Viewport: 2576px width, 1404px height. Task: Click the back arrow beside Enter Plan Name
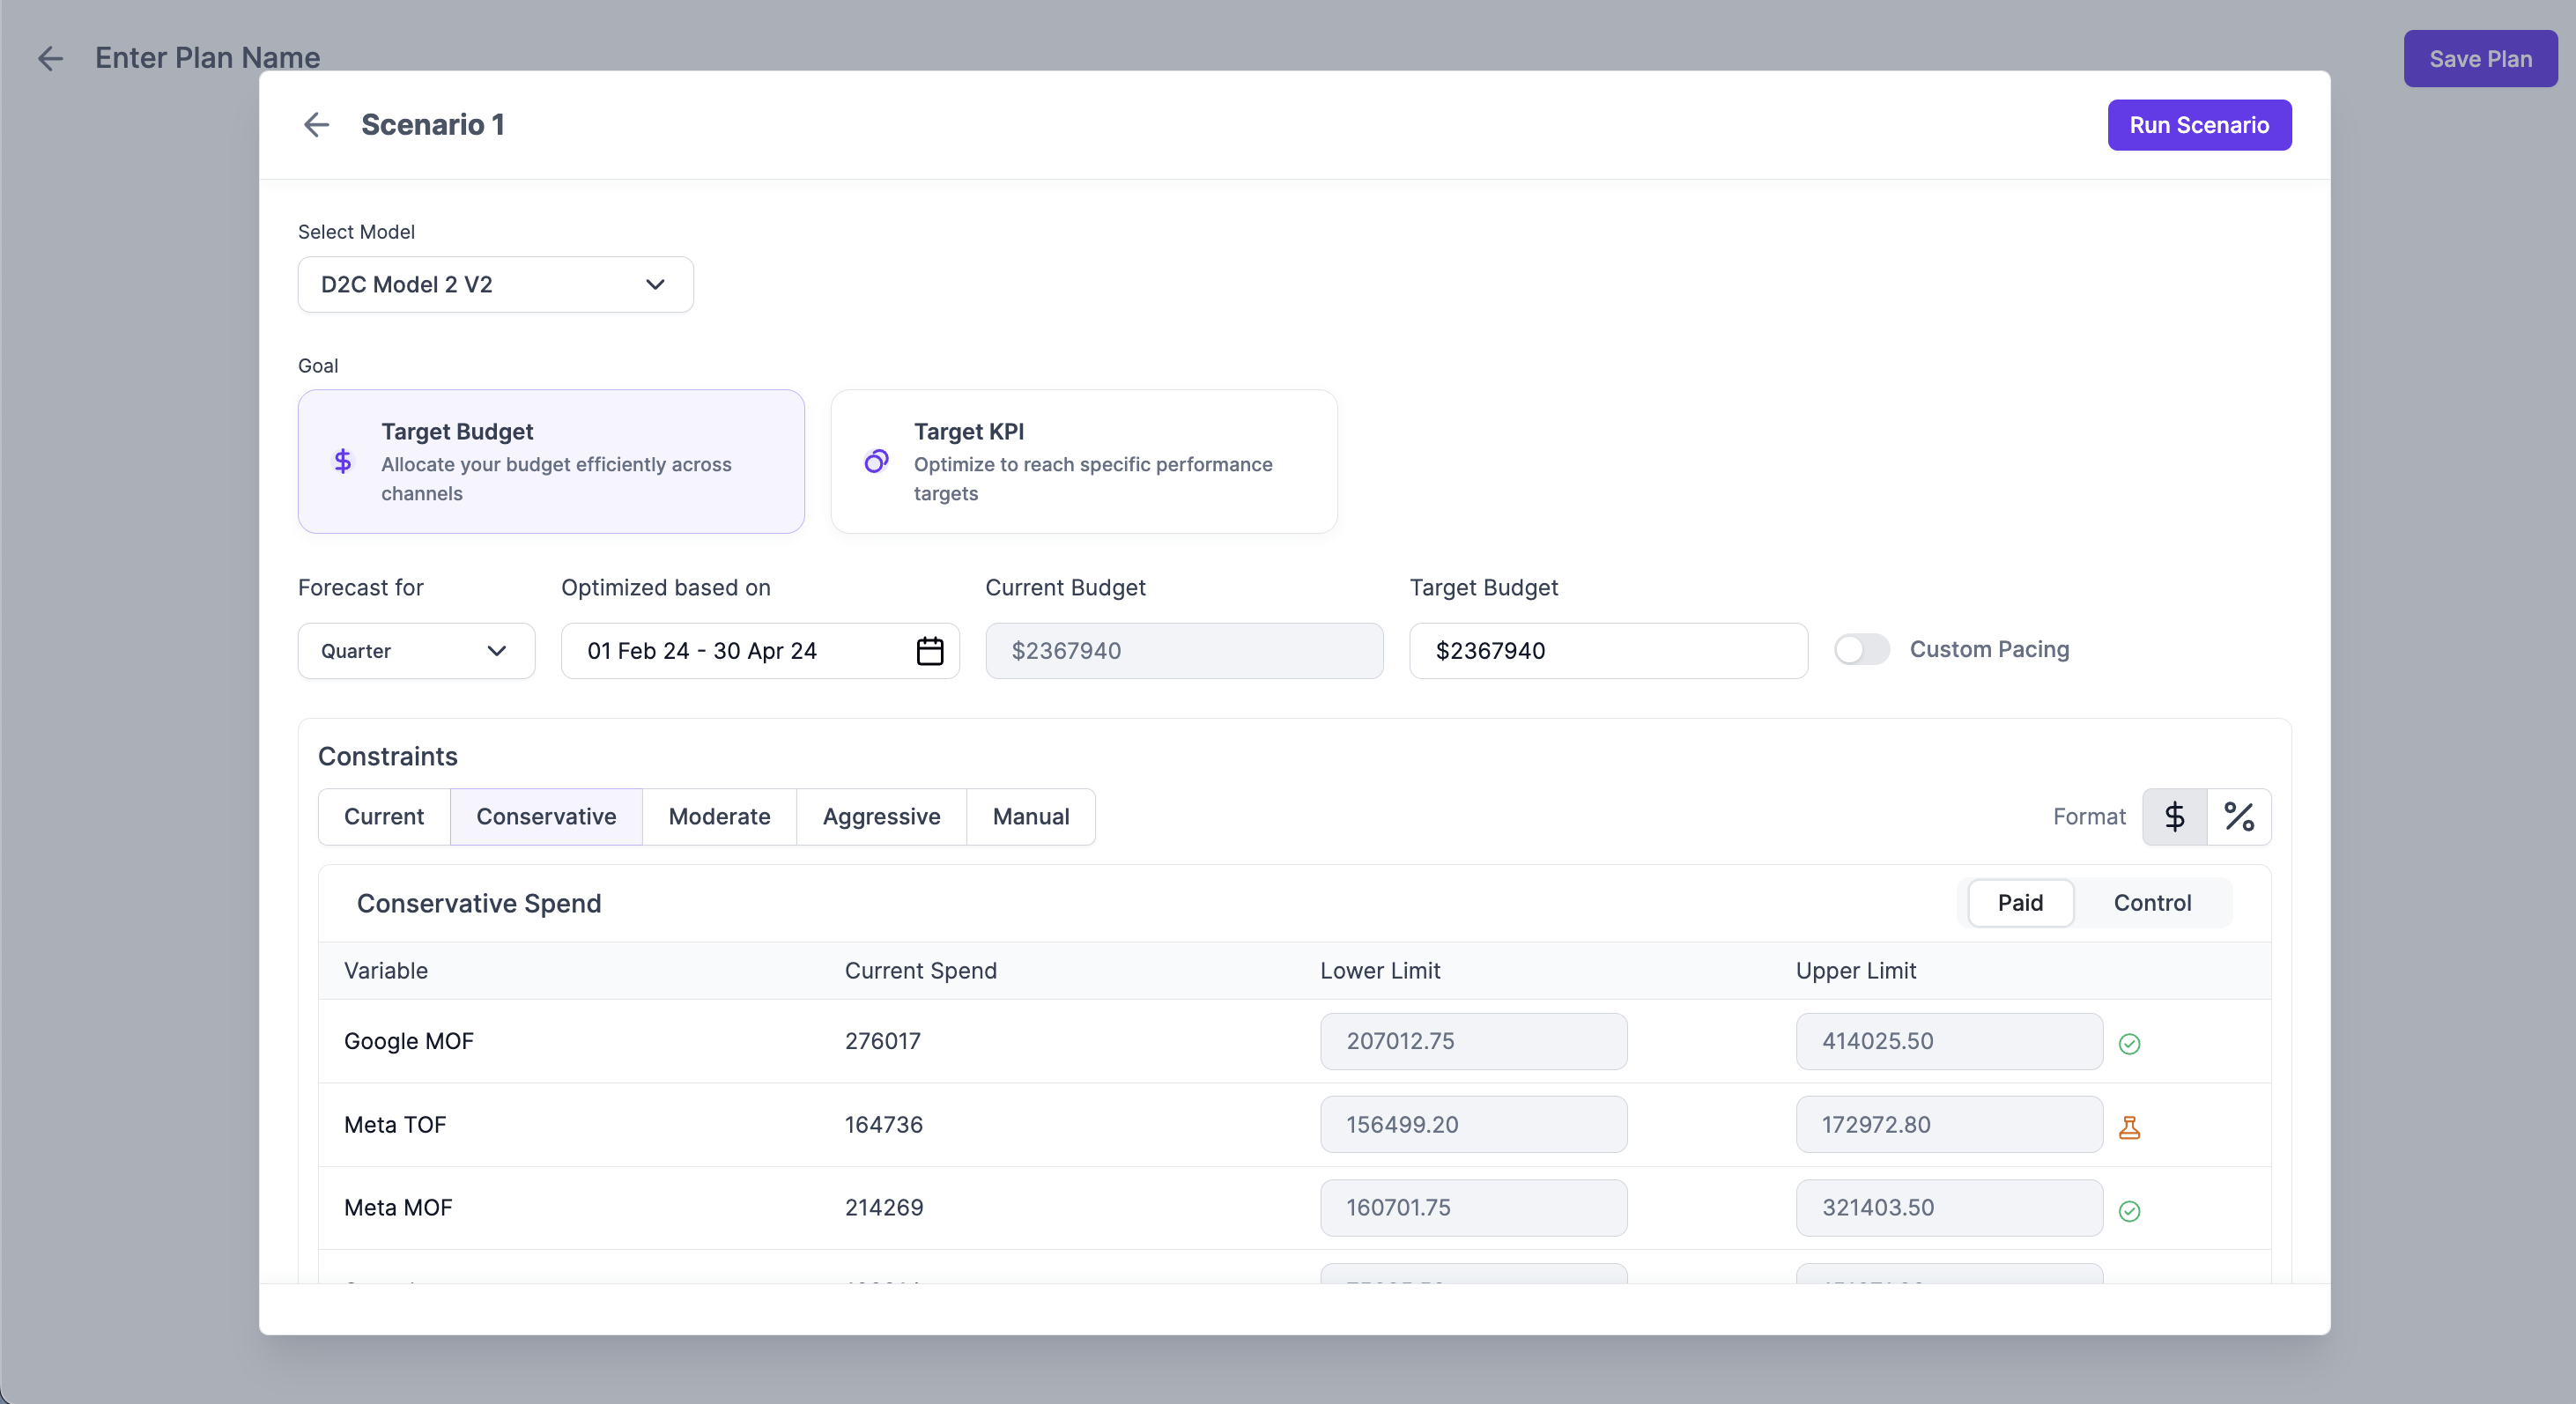(50, 58)
